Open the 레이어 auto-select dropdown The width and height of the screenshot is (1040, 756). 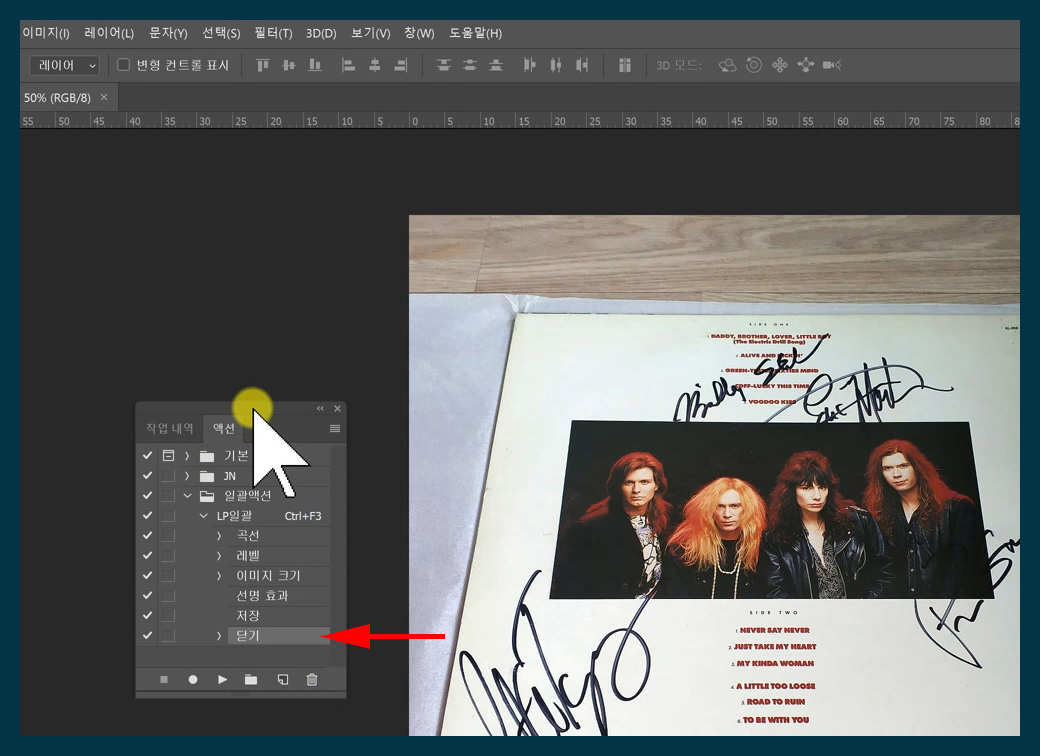click(x=64, y=65)
